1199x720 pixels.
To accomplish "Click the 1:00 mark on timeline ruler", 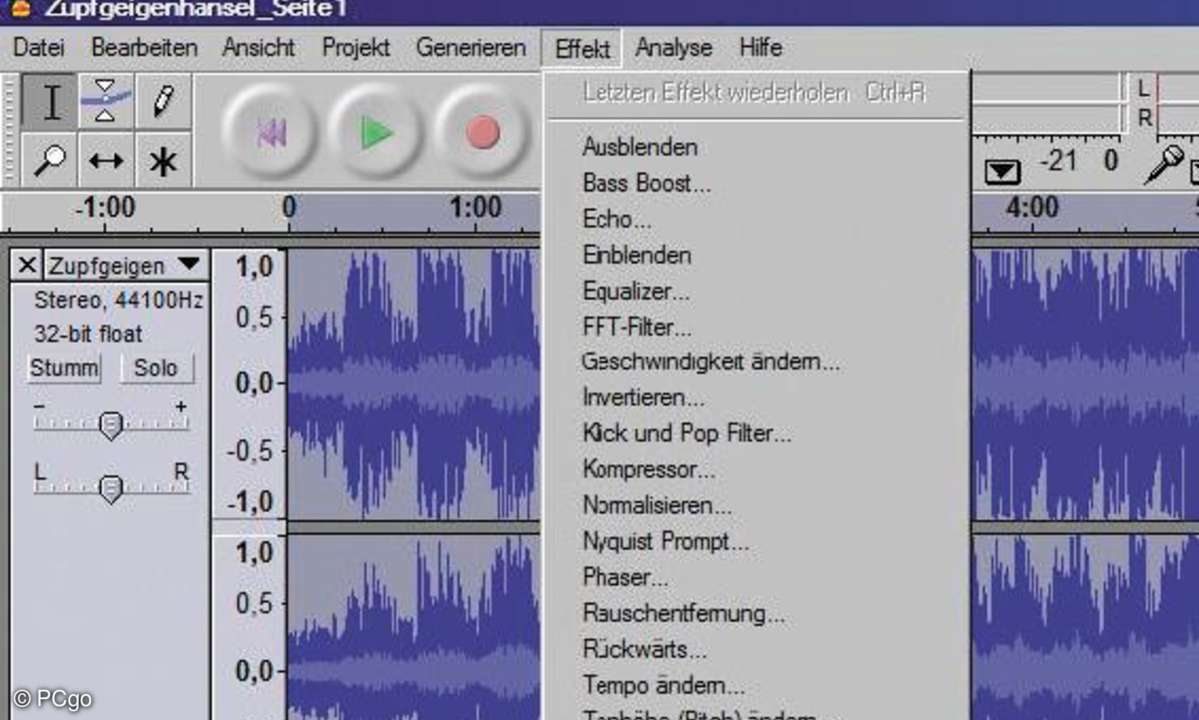I will [475, 207].
